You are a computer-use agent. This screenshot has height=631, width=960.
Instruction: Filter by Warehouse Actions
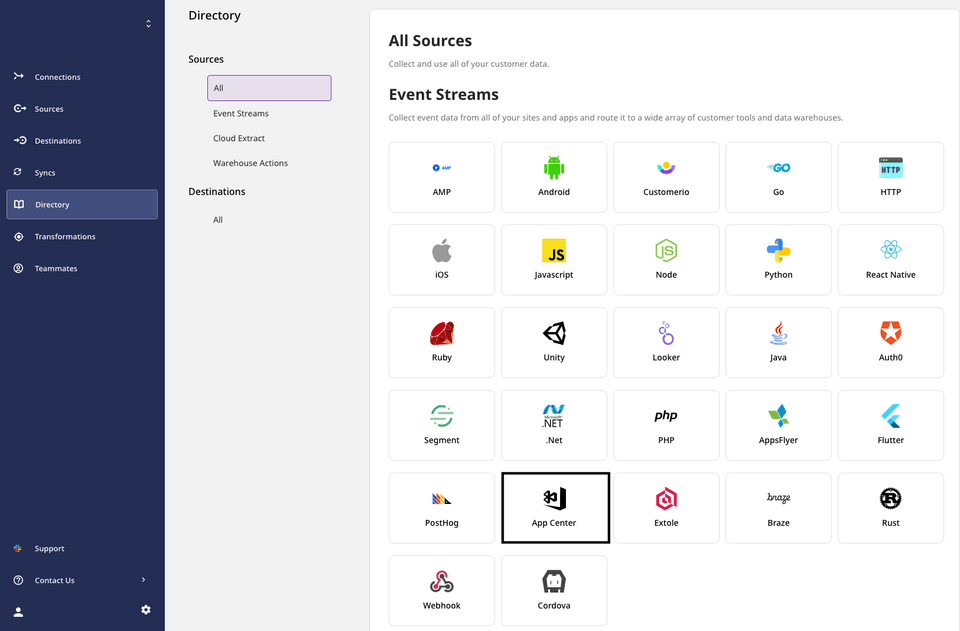coord(250,163)
